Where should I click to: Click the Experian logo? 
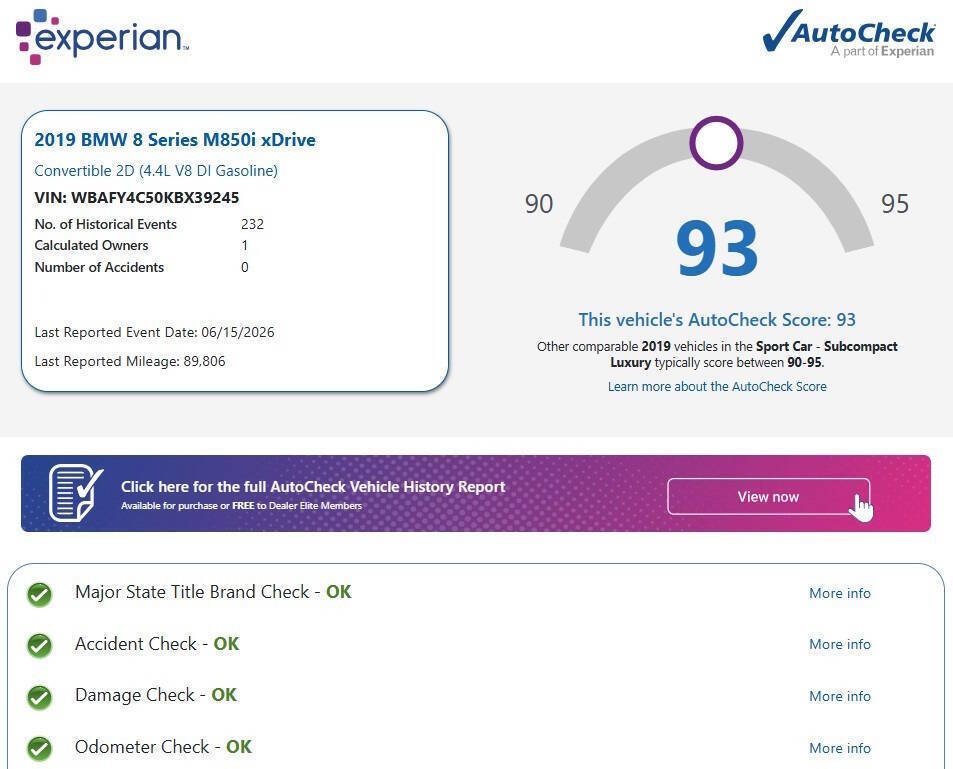click(x=102, y=37)
